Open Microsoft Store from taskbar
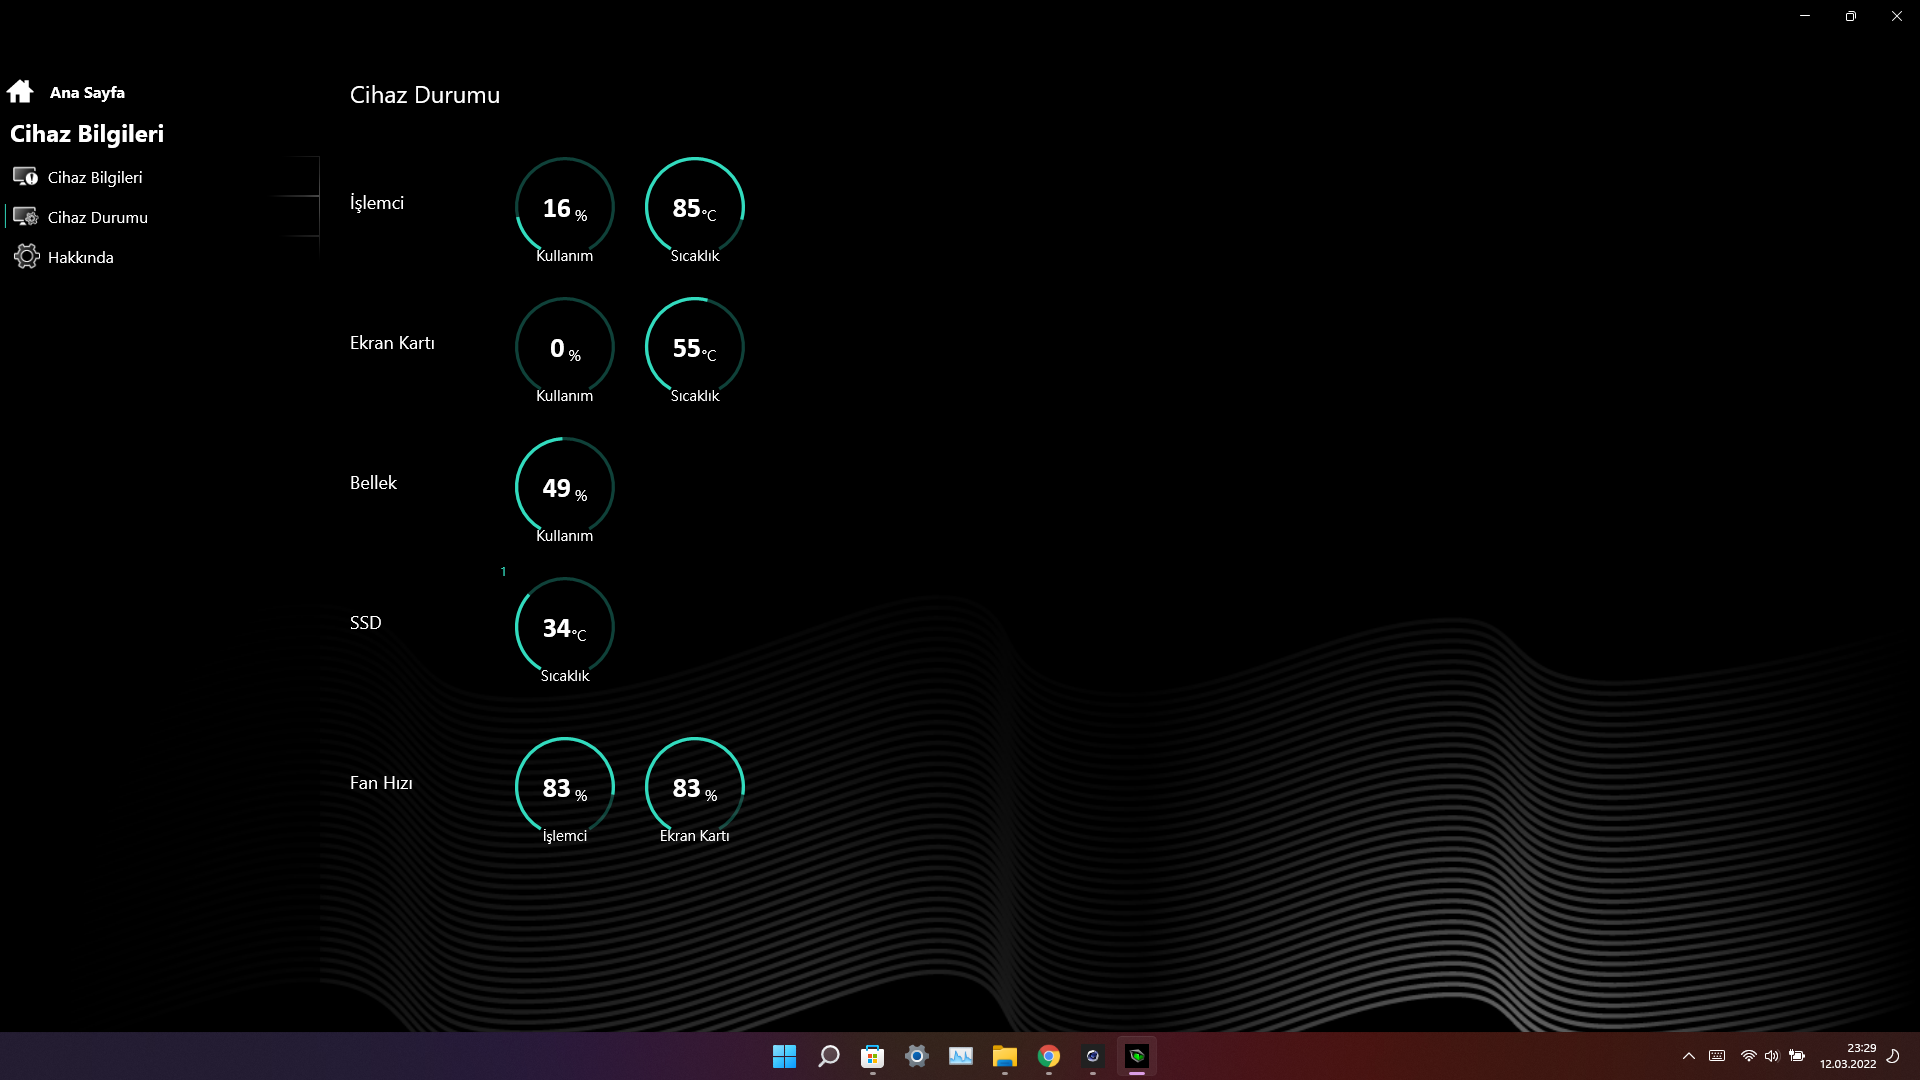 coord(872,1056)
